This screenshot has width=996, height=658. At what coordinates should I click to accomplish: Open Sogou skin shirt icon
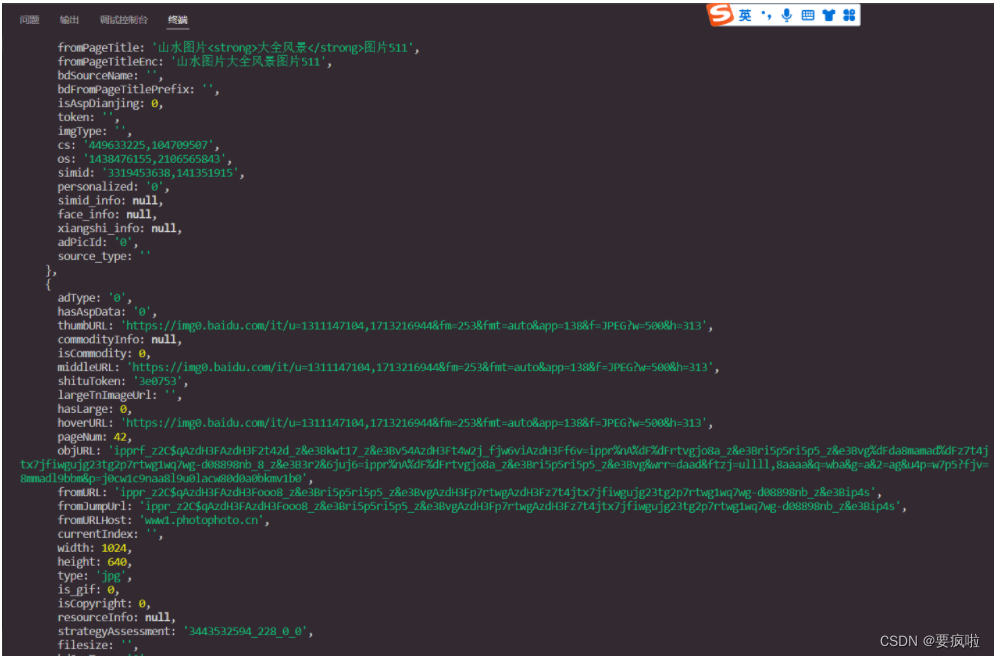tap(828, 15)
